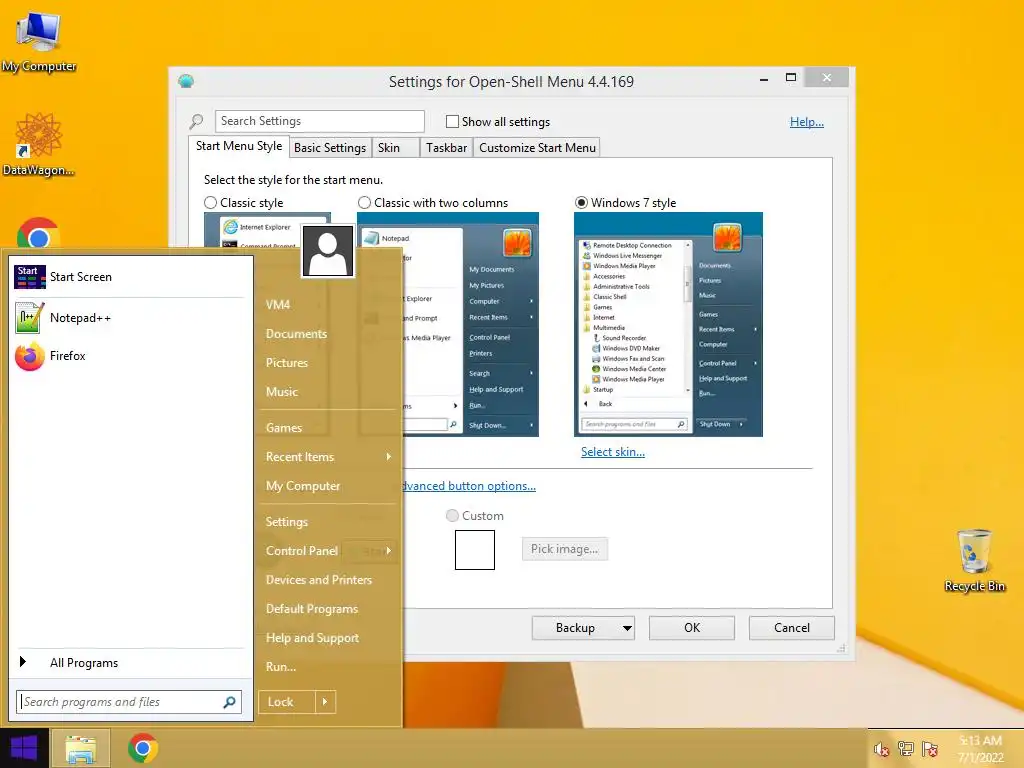This screenshot has height=768, width=1024.
Task: Expand the Recent Items submenu arrow
Action: pyautogui.click(x=389, y=457)
